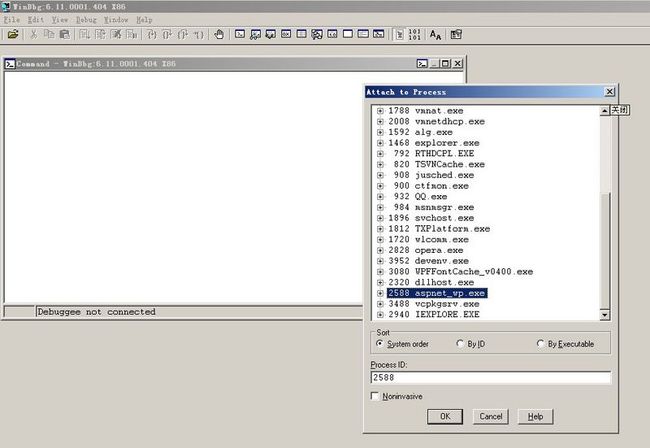The width and height of the screenshot is (650, 448).
Task: Select the 2320 dllhost.exe process
Action: pos(431,283)
